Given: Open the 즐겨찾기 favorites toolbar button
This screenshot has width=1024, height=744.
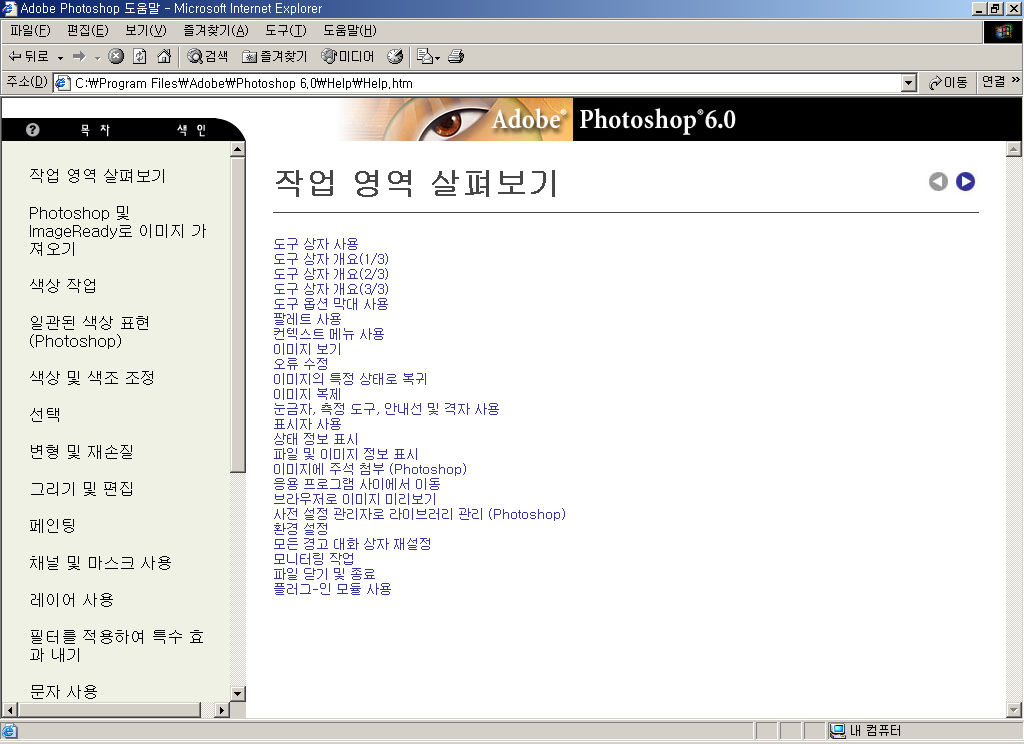Looking at the screenshot, I should point(274,57).
